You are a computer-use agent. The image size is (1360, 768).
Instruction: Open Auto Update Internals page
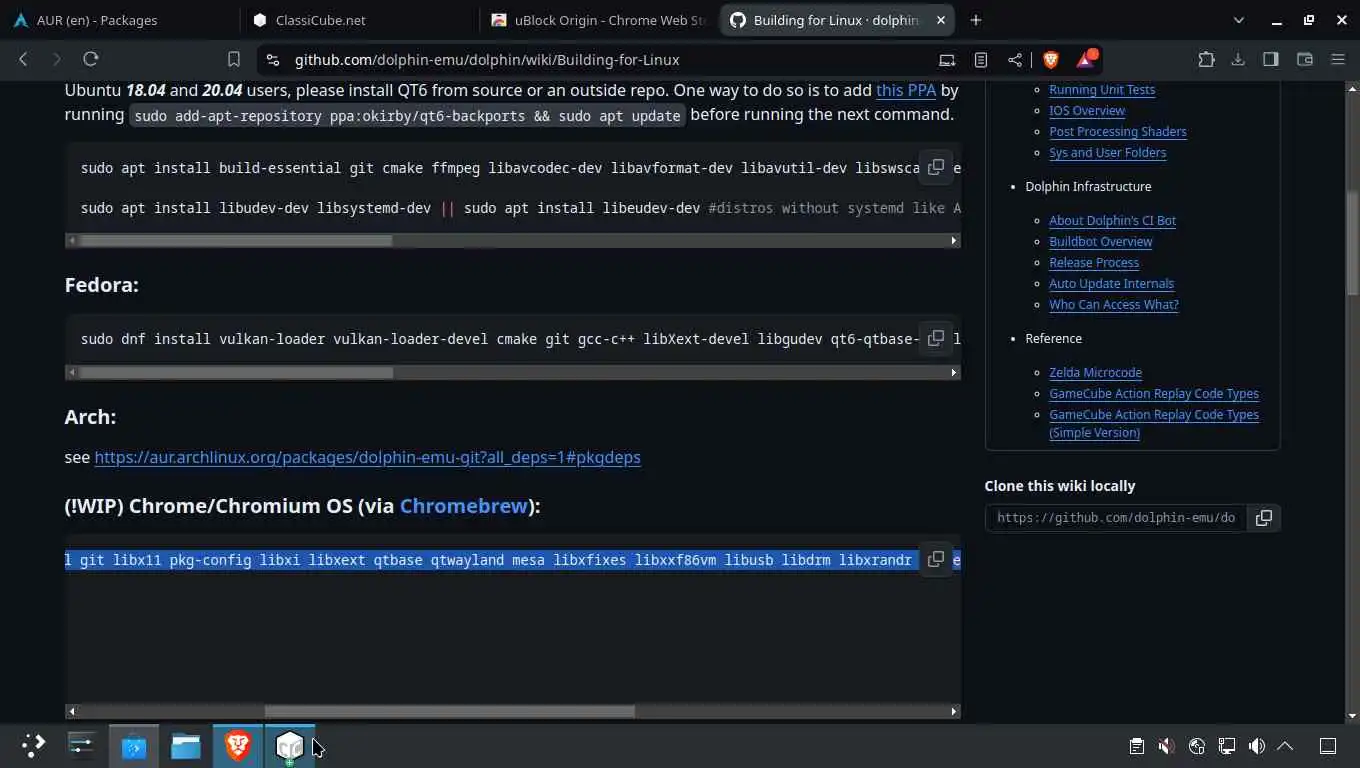[x=1111, y=283]
